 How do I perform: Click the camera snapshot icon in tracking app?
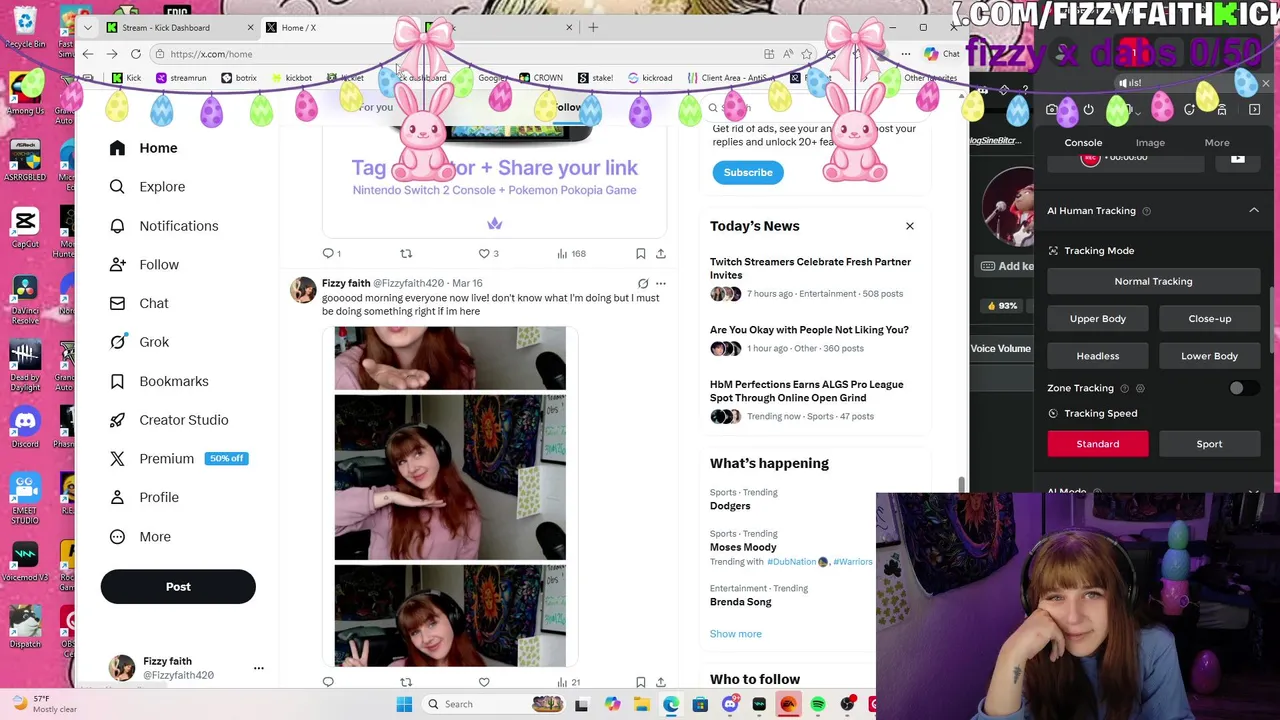[x=1051, y=110]
